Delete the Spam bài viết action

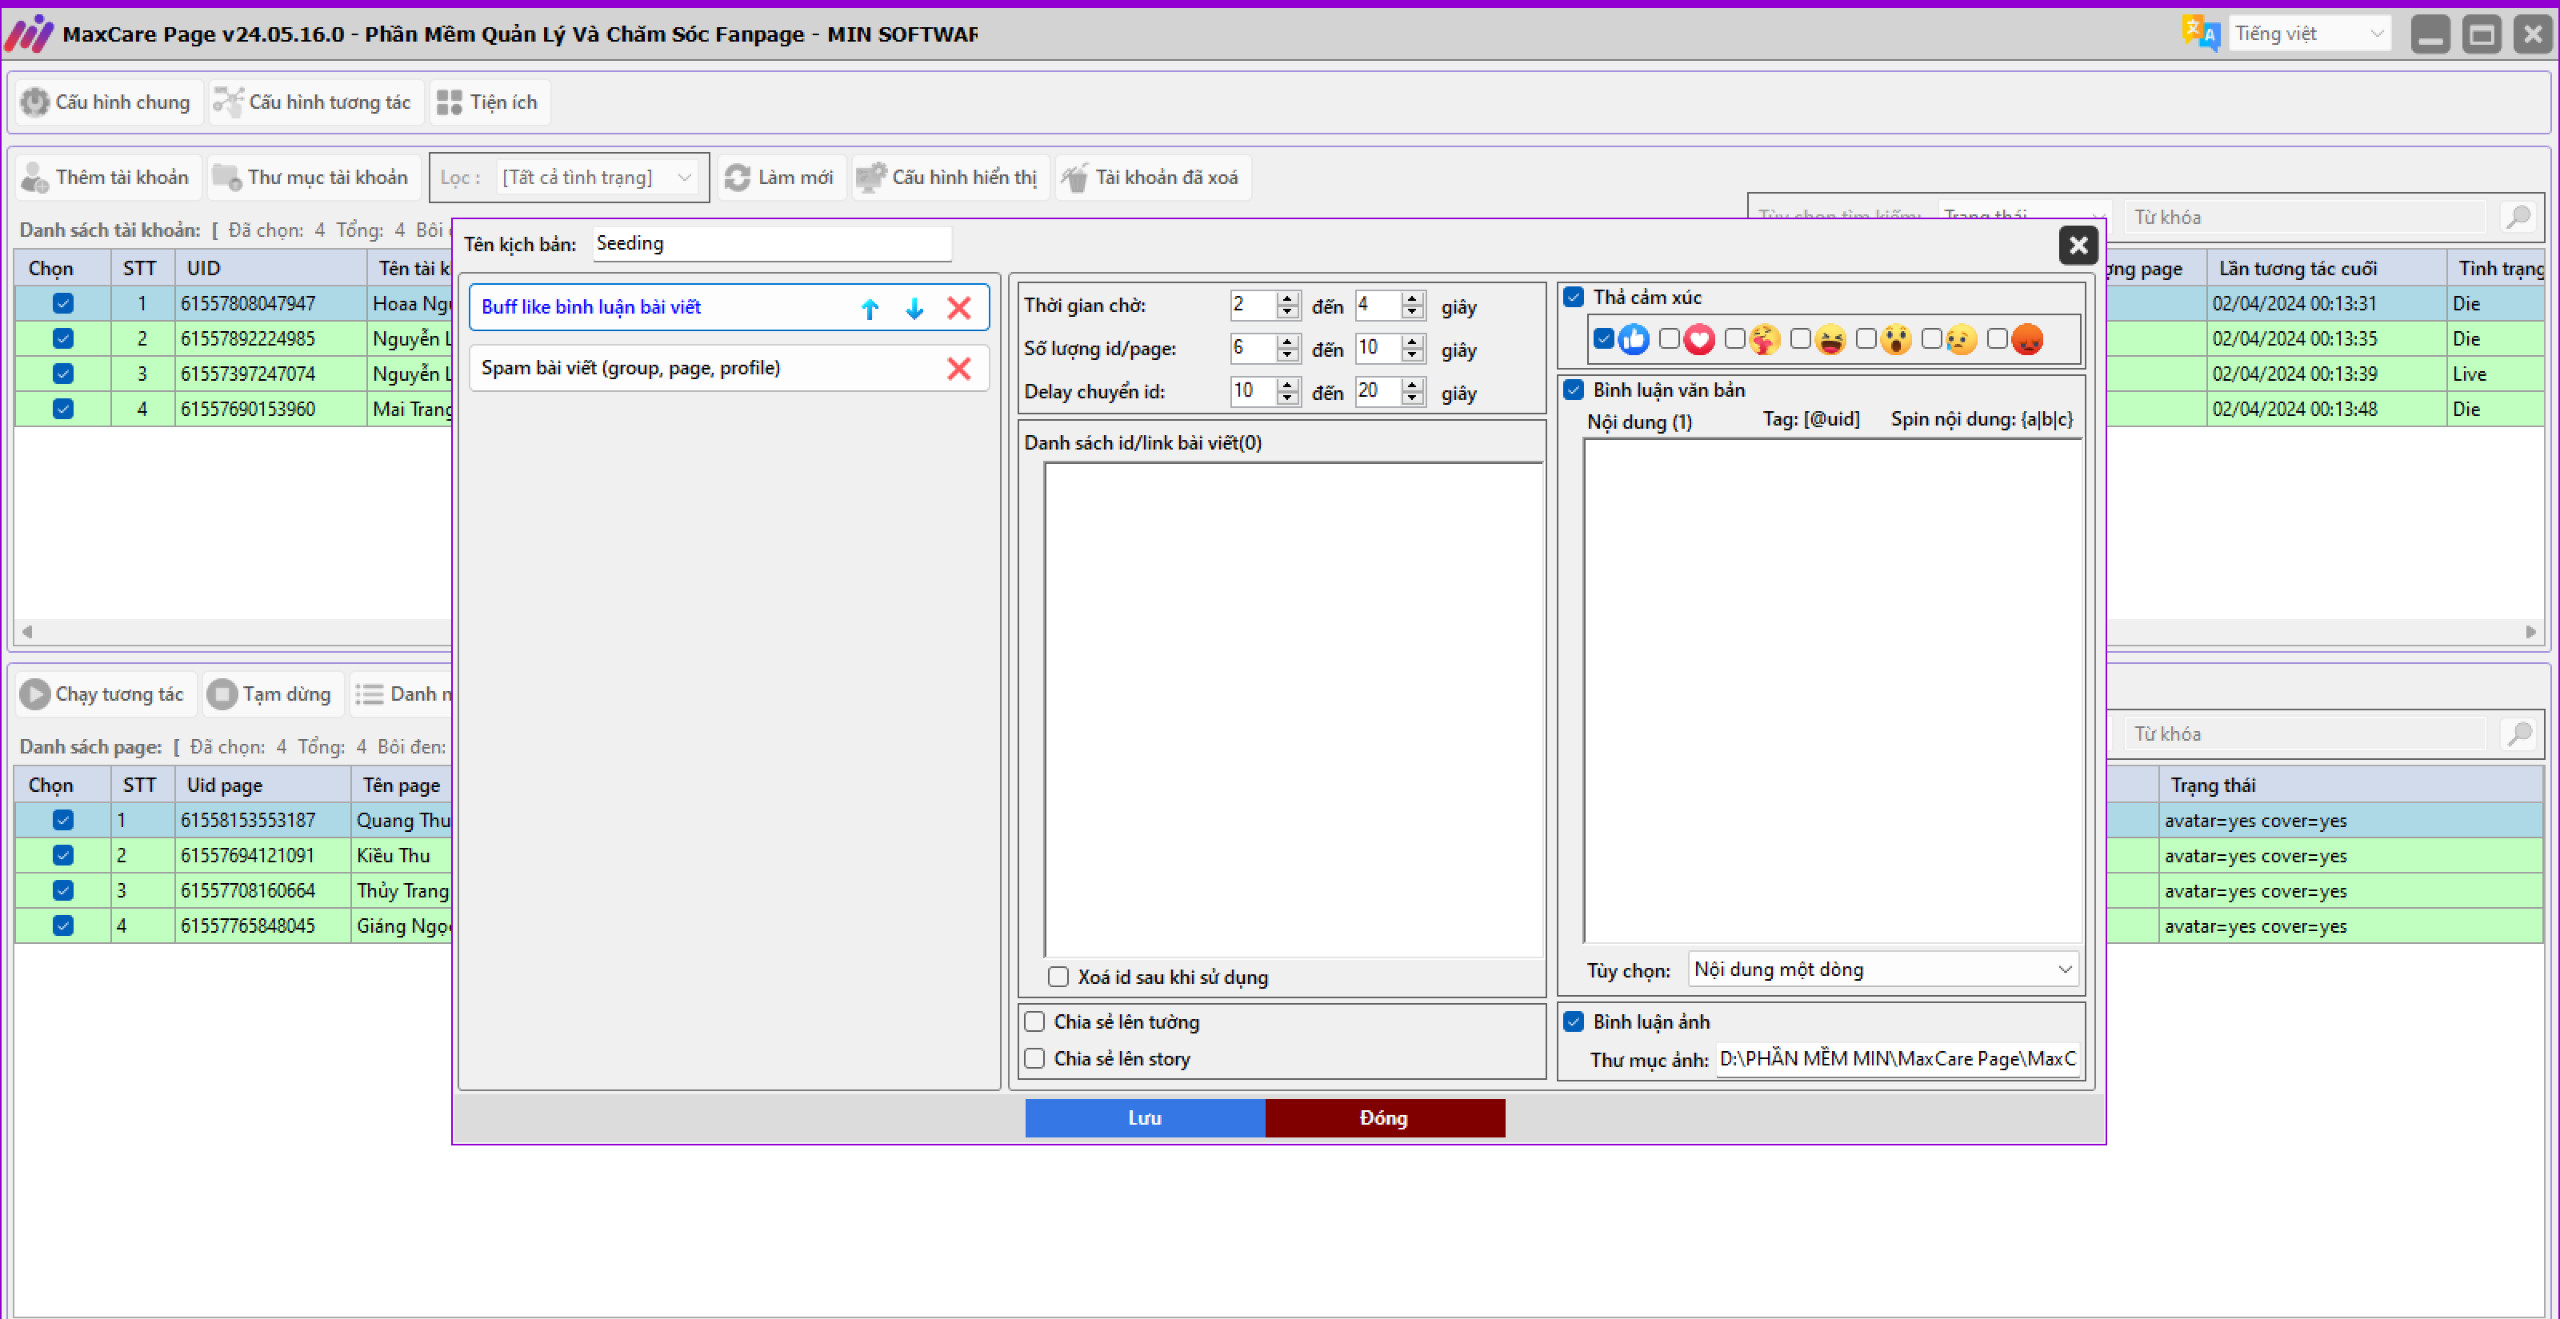pos(958,369)
